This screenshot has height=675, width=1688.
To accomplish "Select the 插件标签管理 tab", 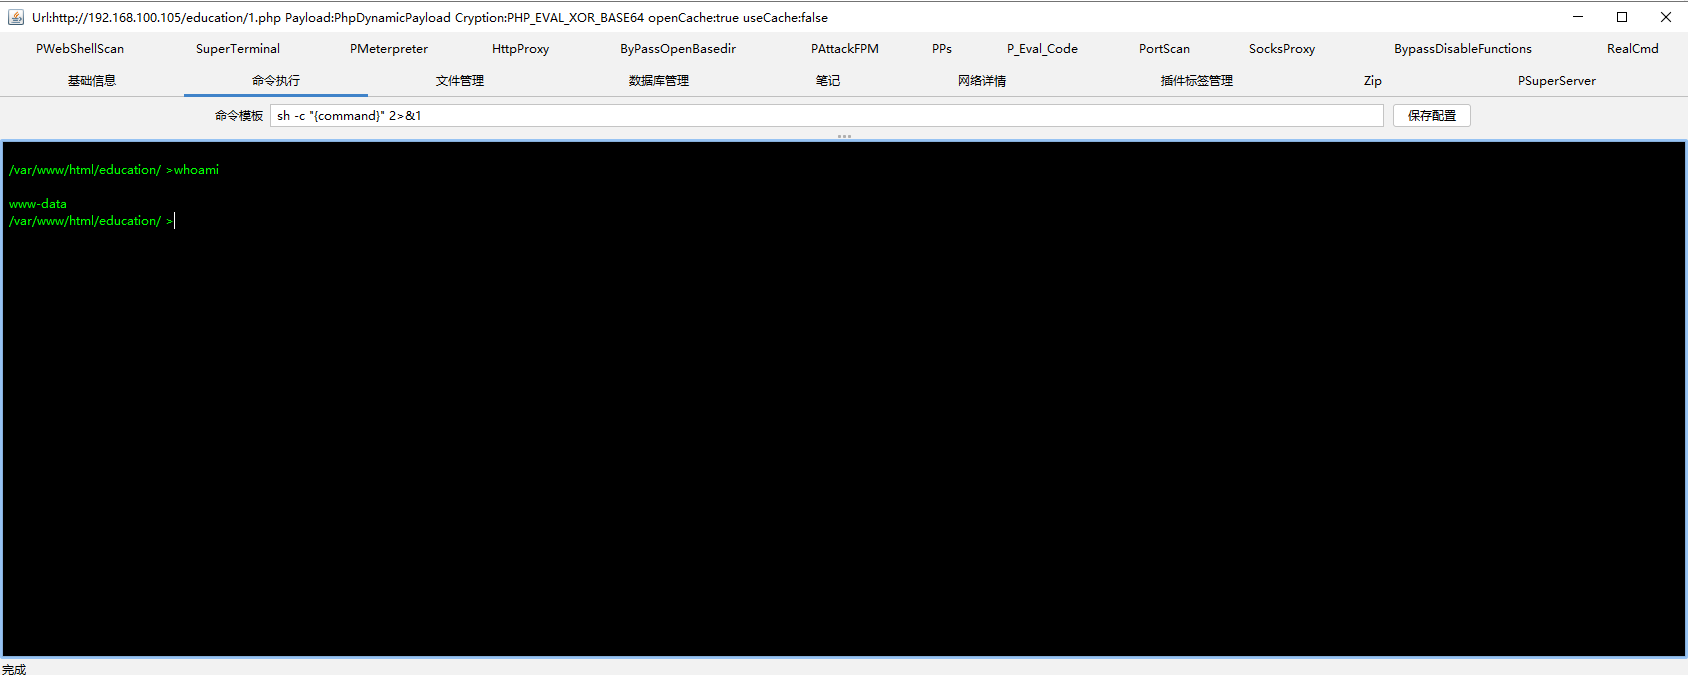I will click(1197, 80).
